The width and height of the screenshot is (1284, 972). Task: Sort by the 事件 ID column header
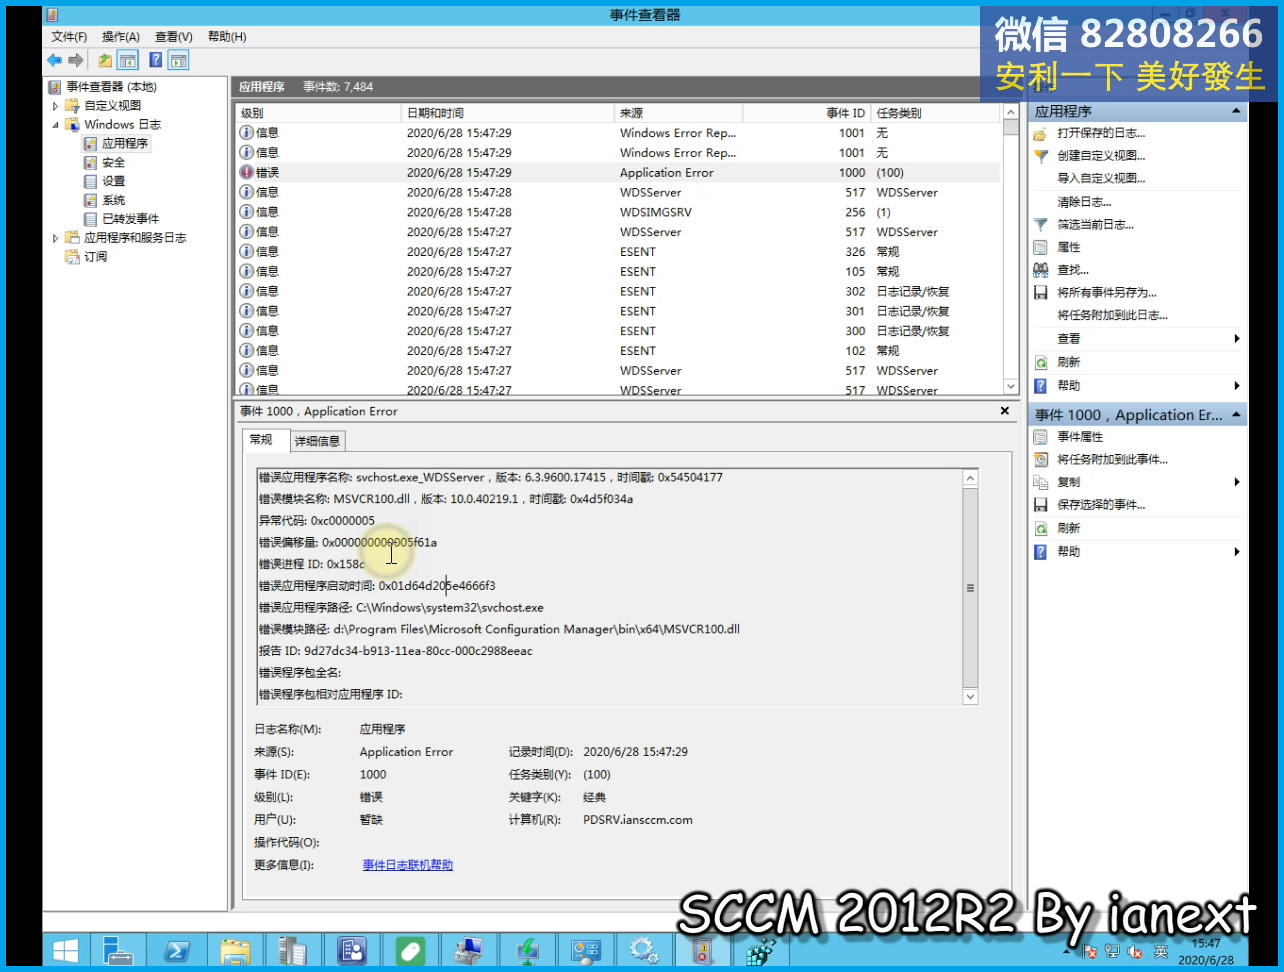806,113
